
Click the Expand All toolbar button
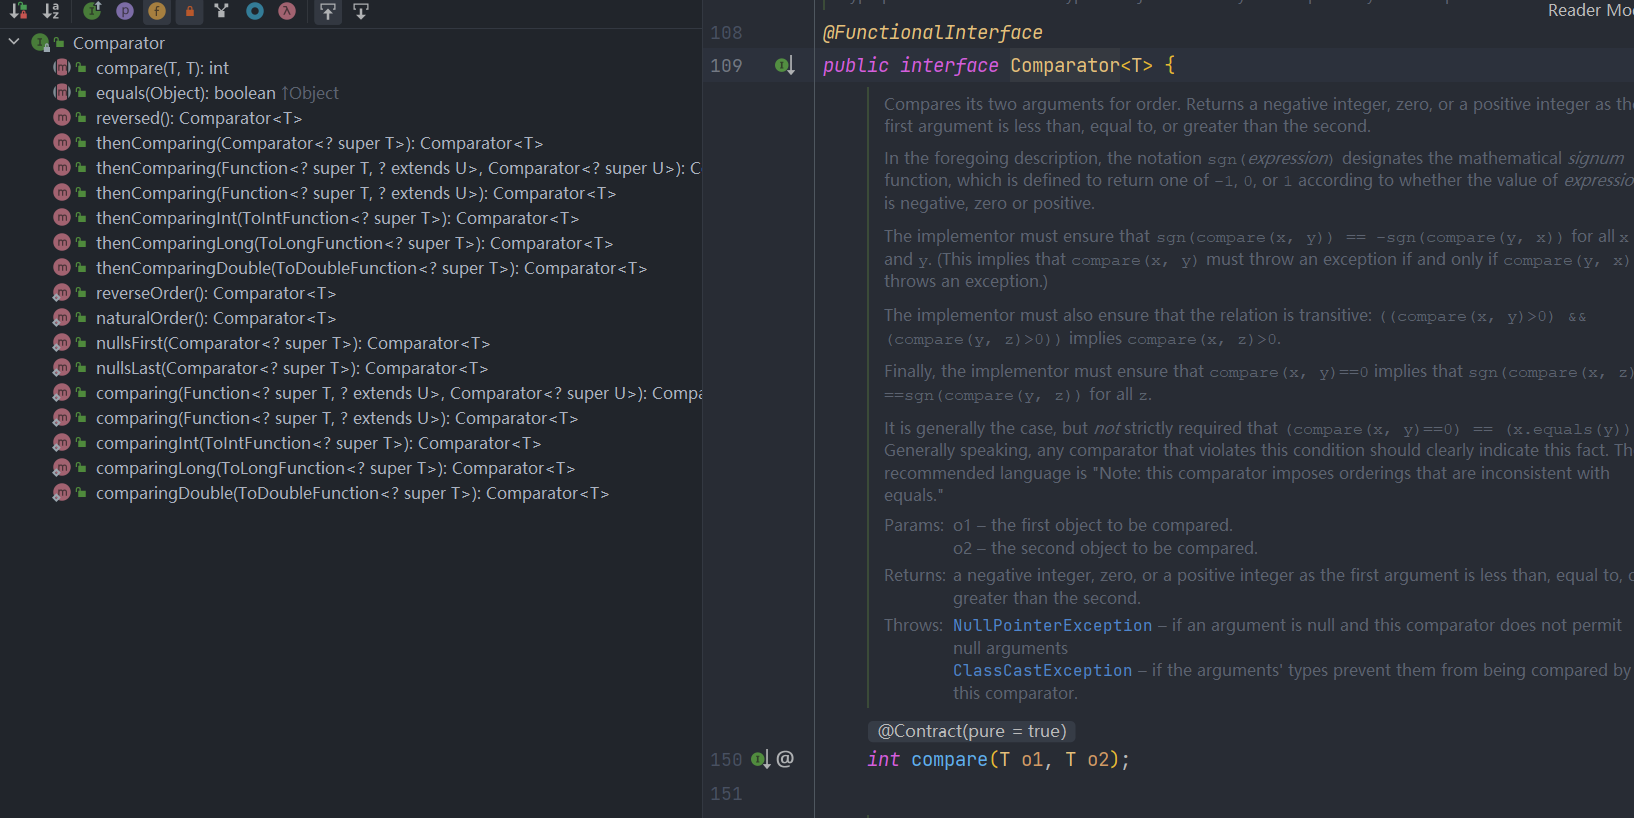pyautogui.click(x=328, y=11)
